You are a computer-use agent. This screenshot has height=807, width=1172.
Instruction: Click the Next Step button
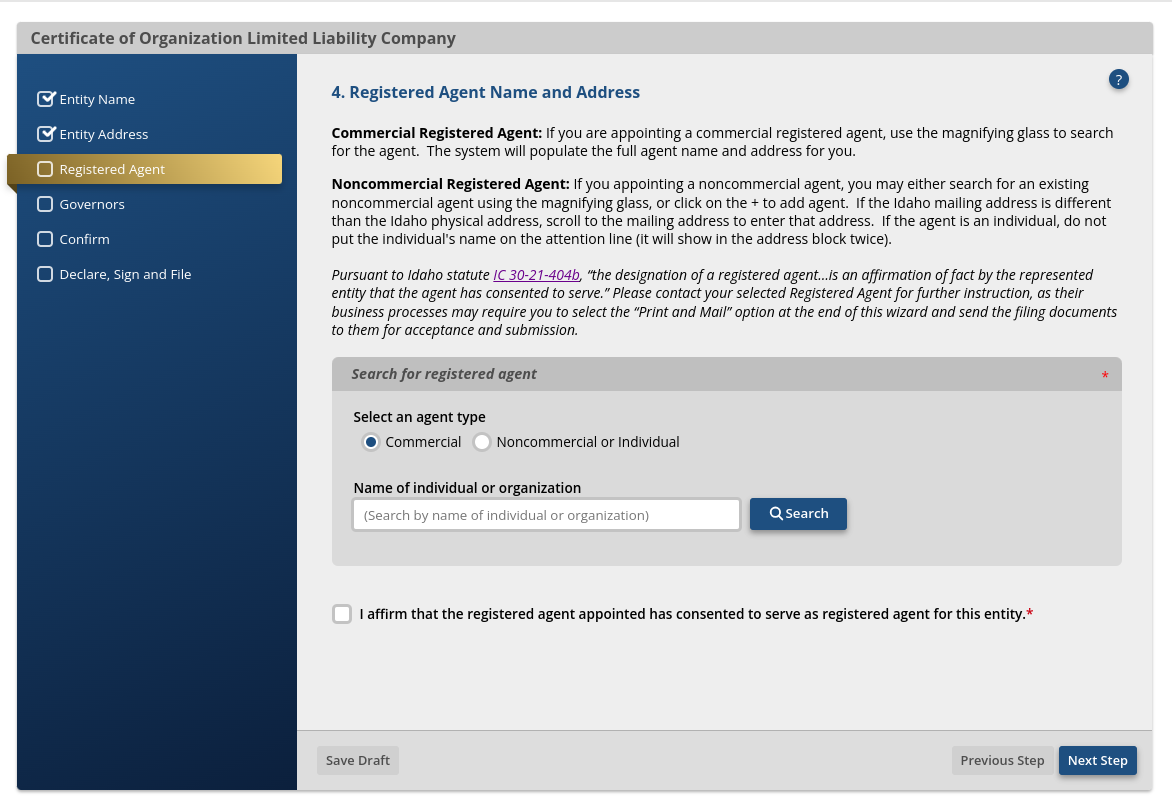1097,760
